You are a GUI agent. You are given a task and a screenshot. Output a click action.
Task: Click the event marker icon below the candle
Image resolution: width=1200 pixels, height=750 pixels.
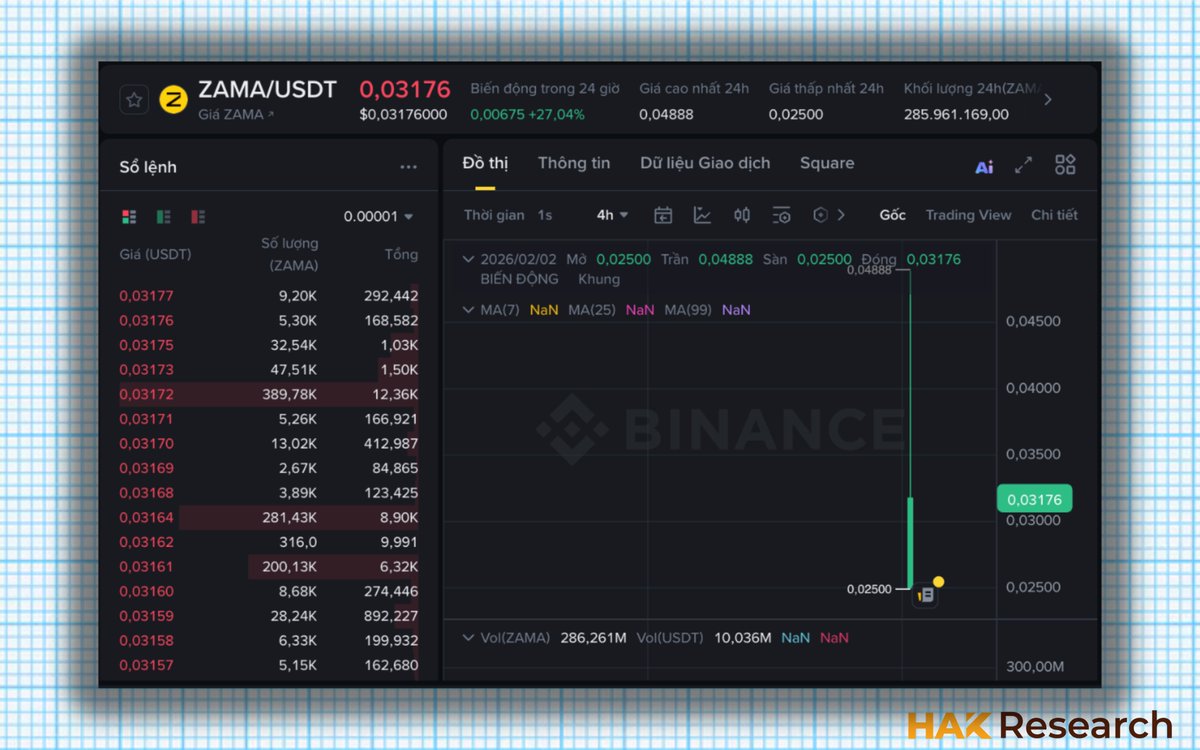coord(926,595)
